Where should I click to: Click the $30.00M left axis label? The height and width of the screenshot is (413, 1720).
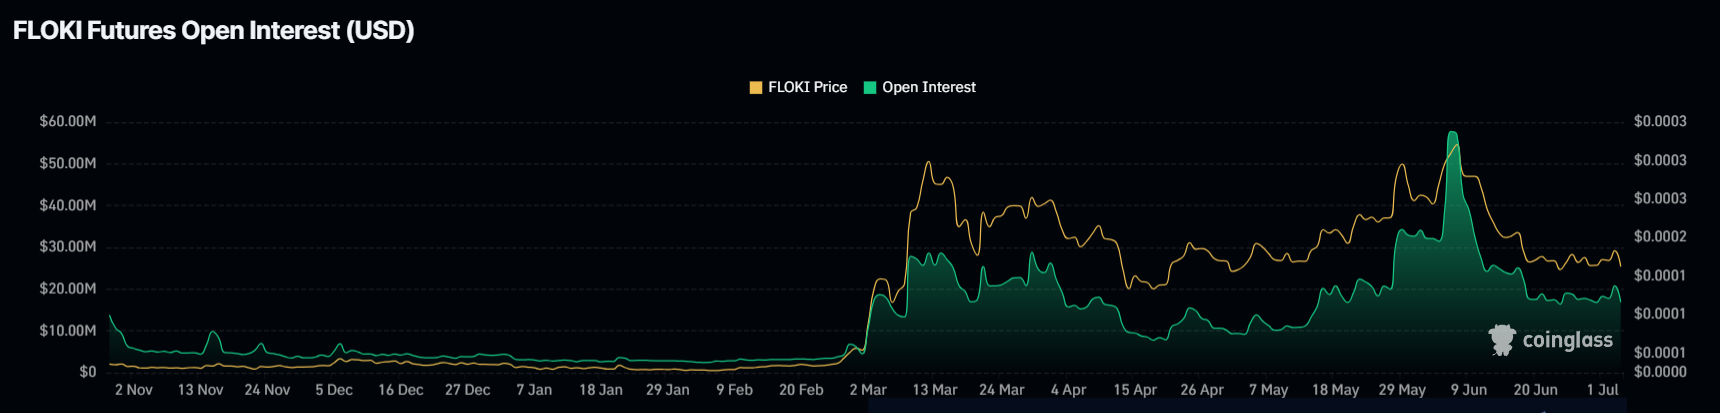point(68,246)
